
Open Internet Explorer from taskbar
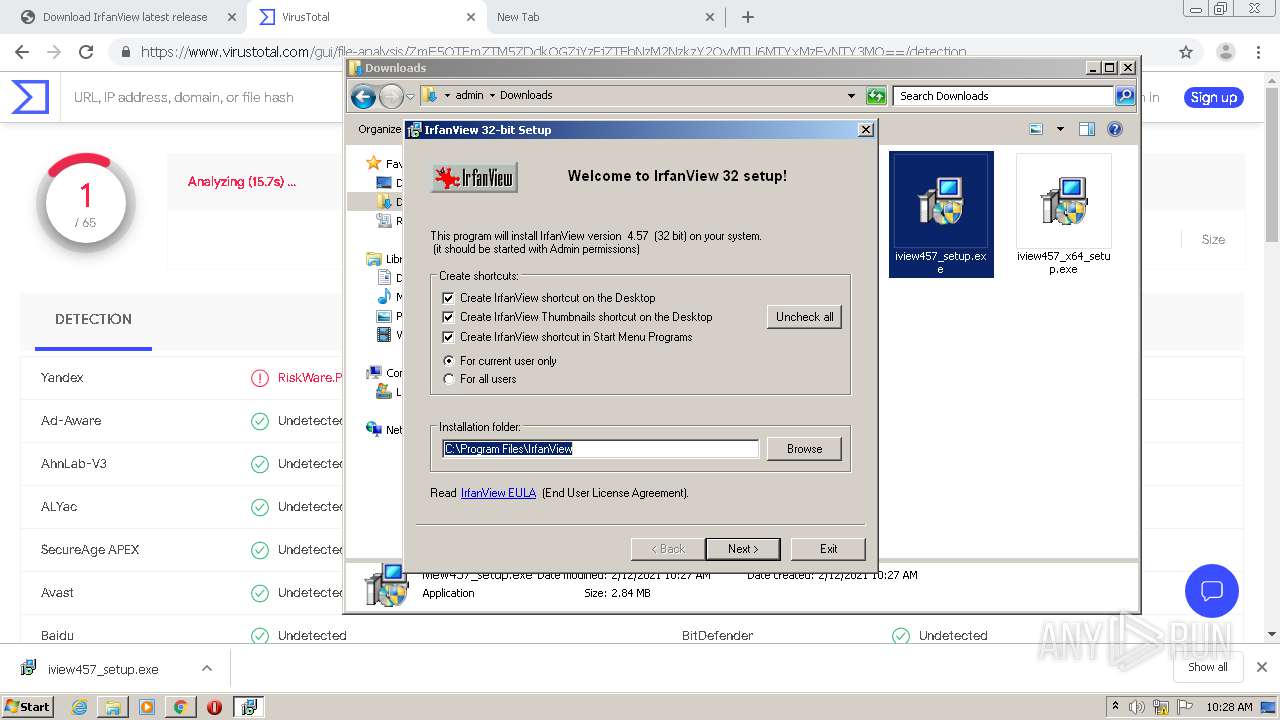tap(80, 707)
